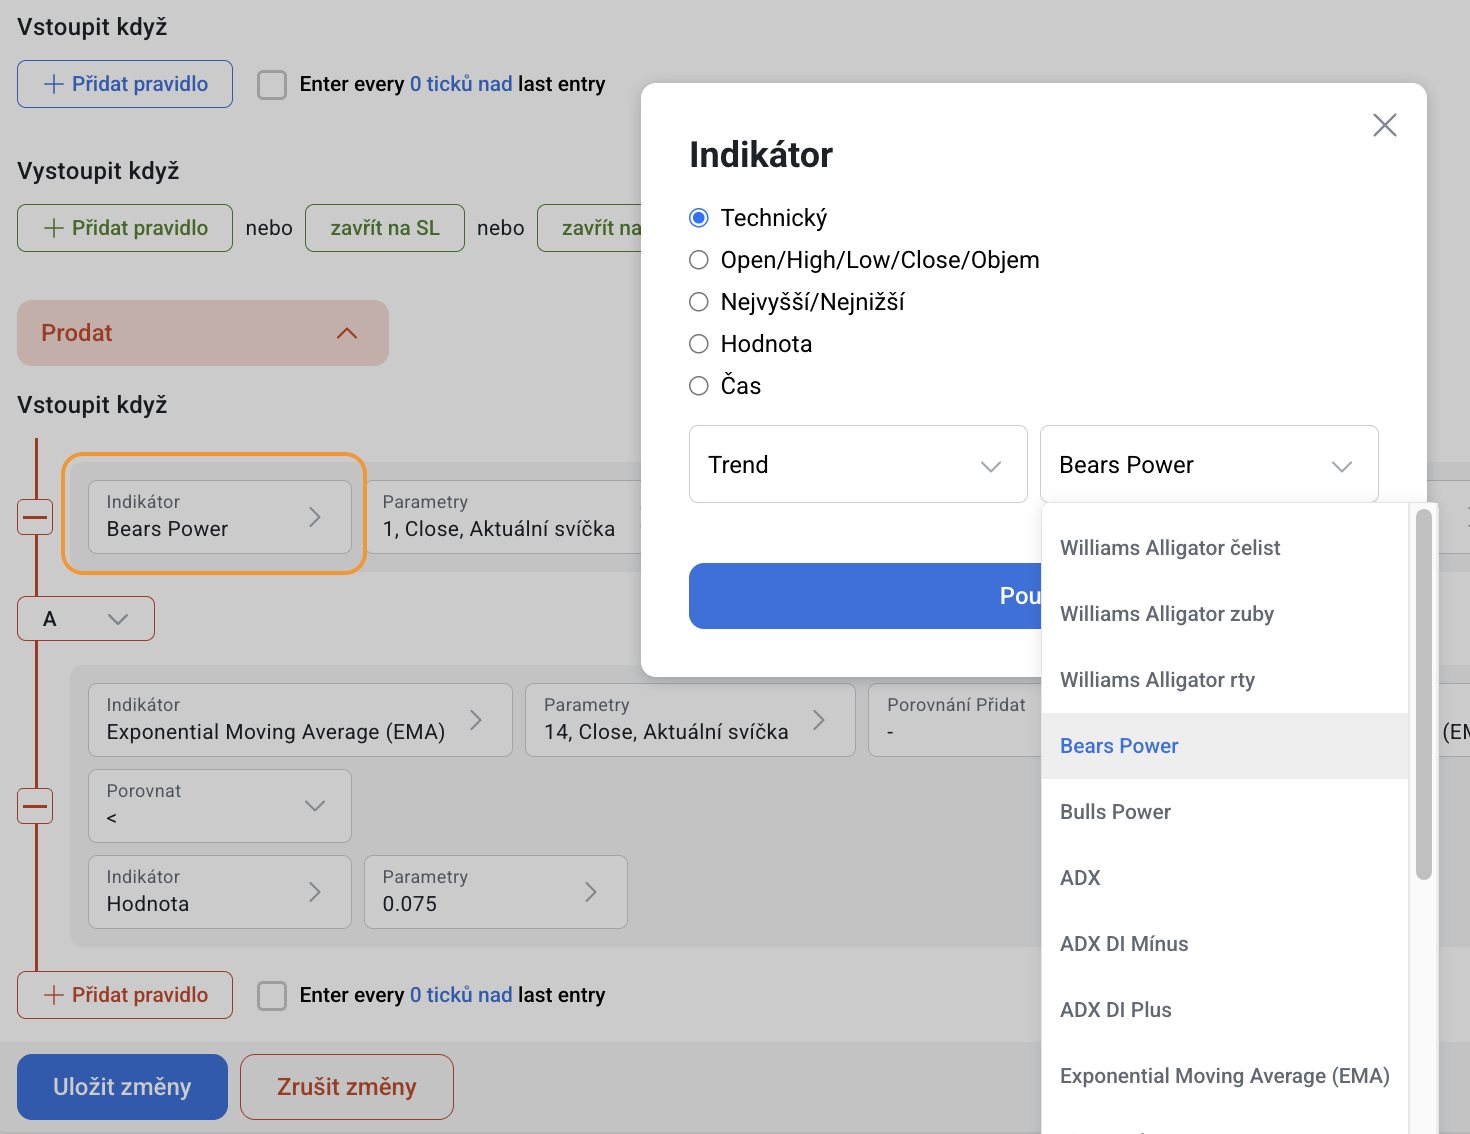This screenshot has width=1470, height=1134.
Task: Select the Technický radio option
Action: tap(699, 218)
